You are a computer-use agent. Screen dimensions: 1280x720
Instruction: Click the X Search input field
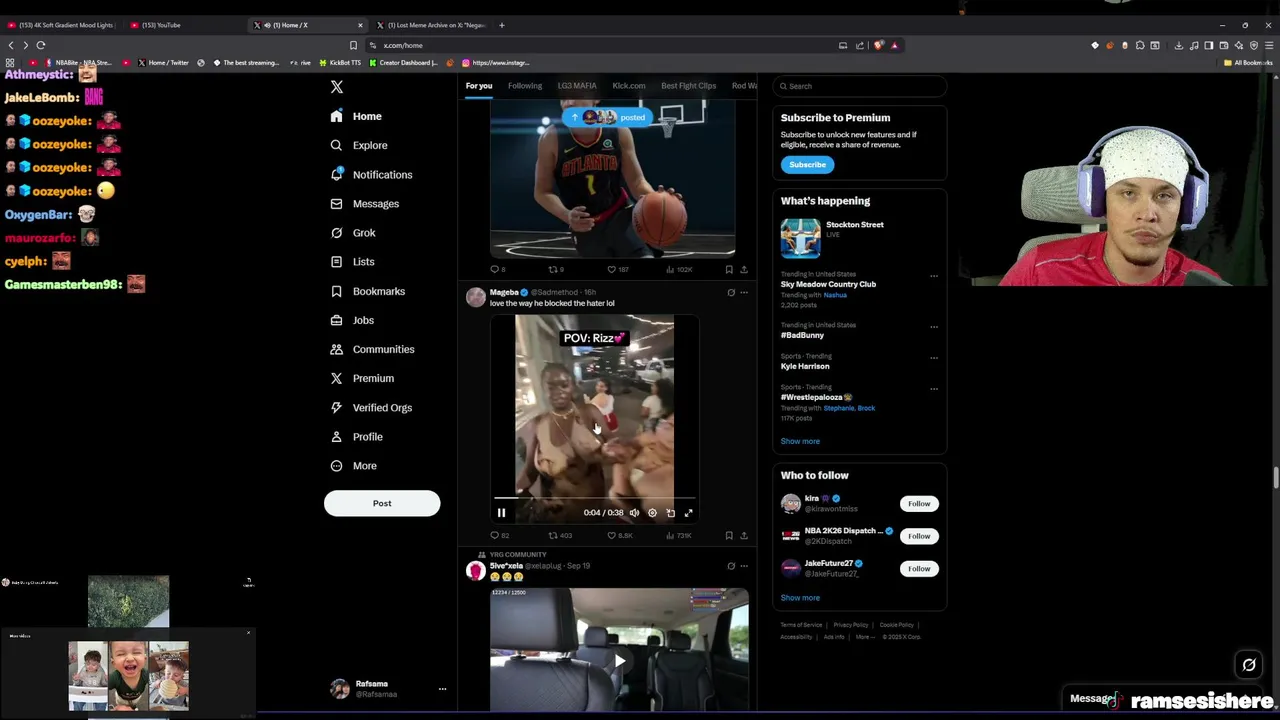coord(859,86)
